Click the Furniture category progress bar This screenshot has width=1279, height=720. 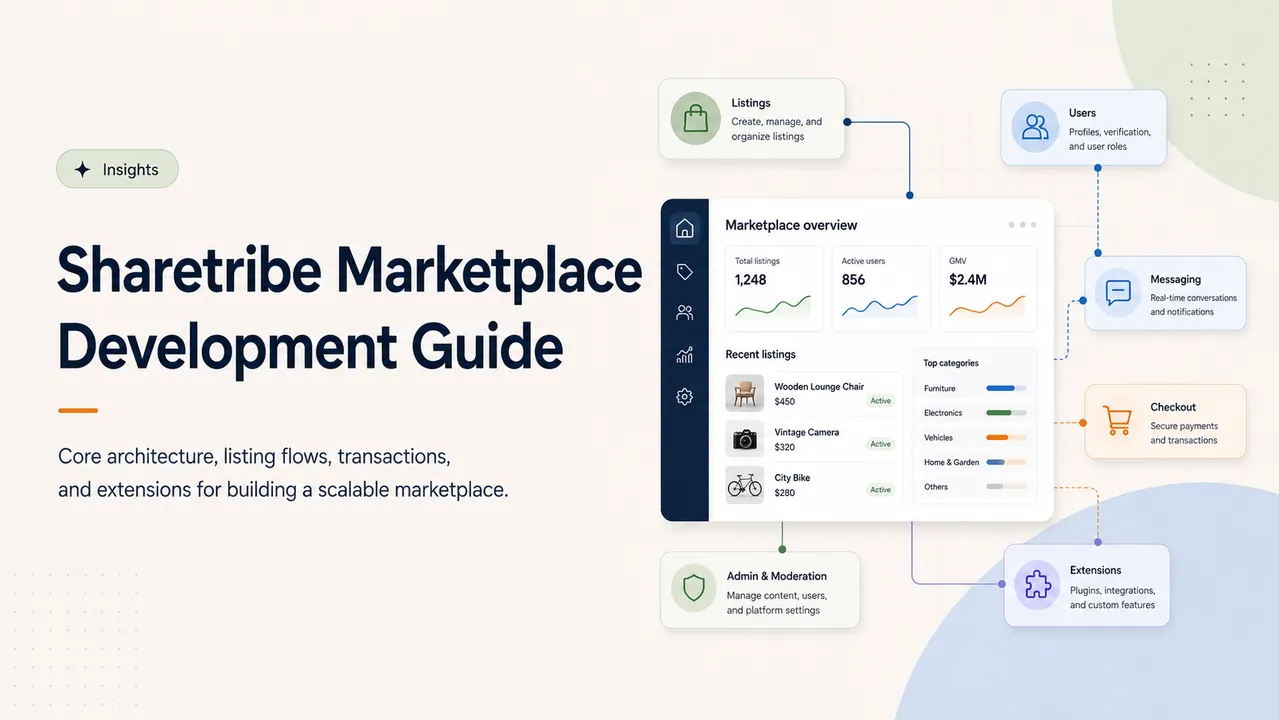[x=1006, y=388]
